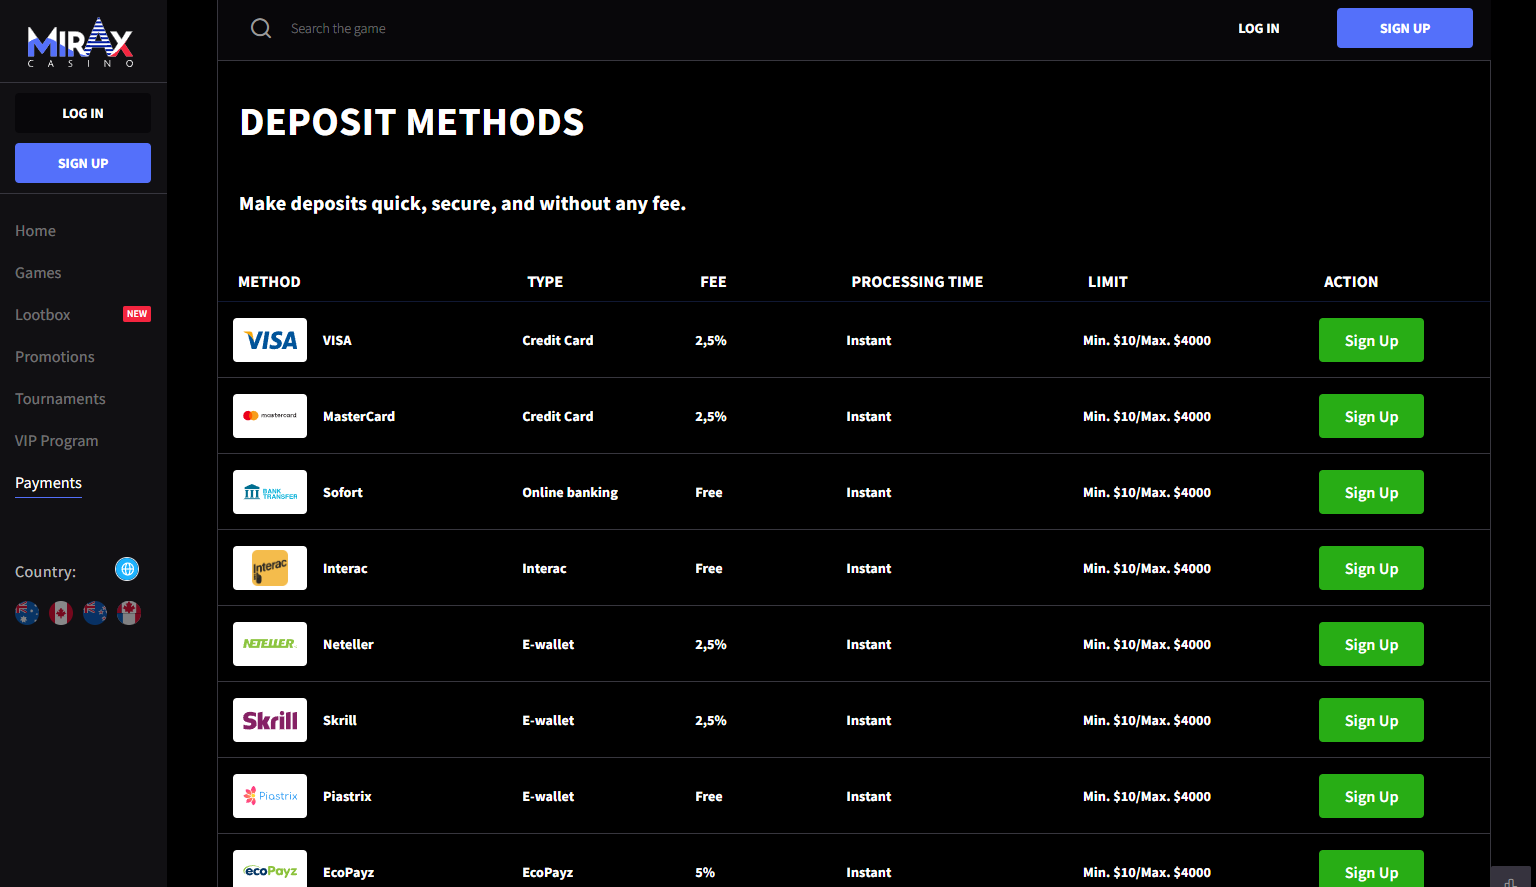Click the Piastrix payment logo
Screen dimensions: 1536x887
click(270, 796)
